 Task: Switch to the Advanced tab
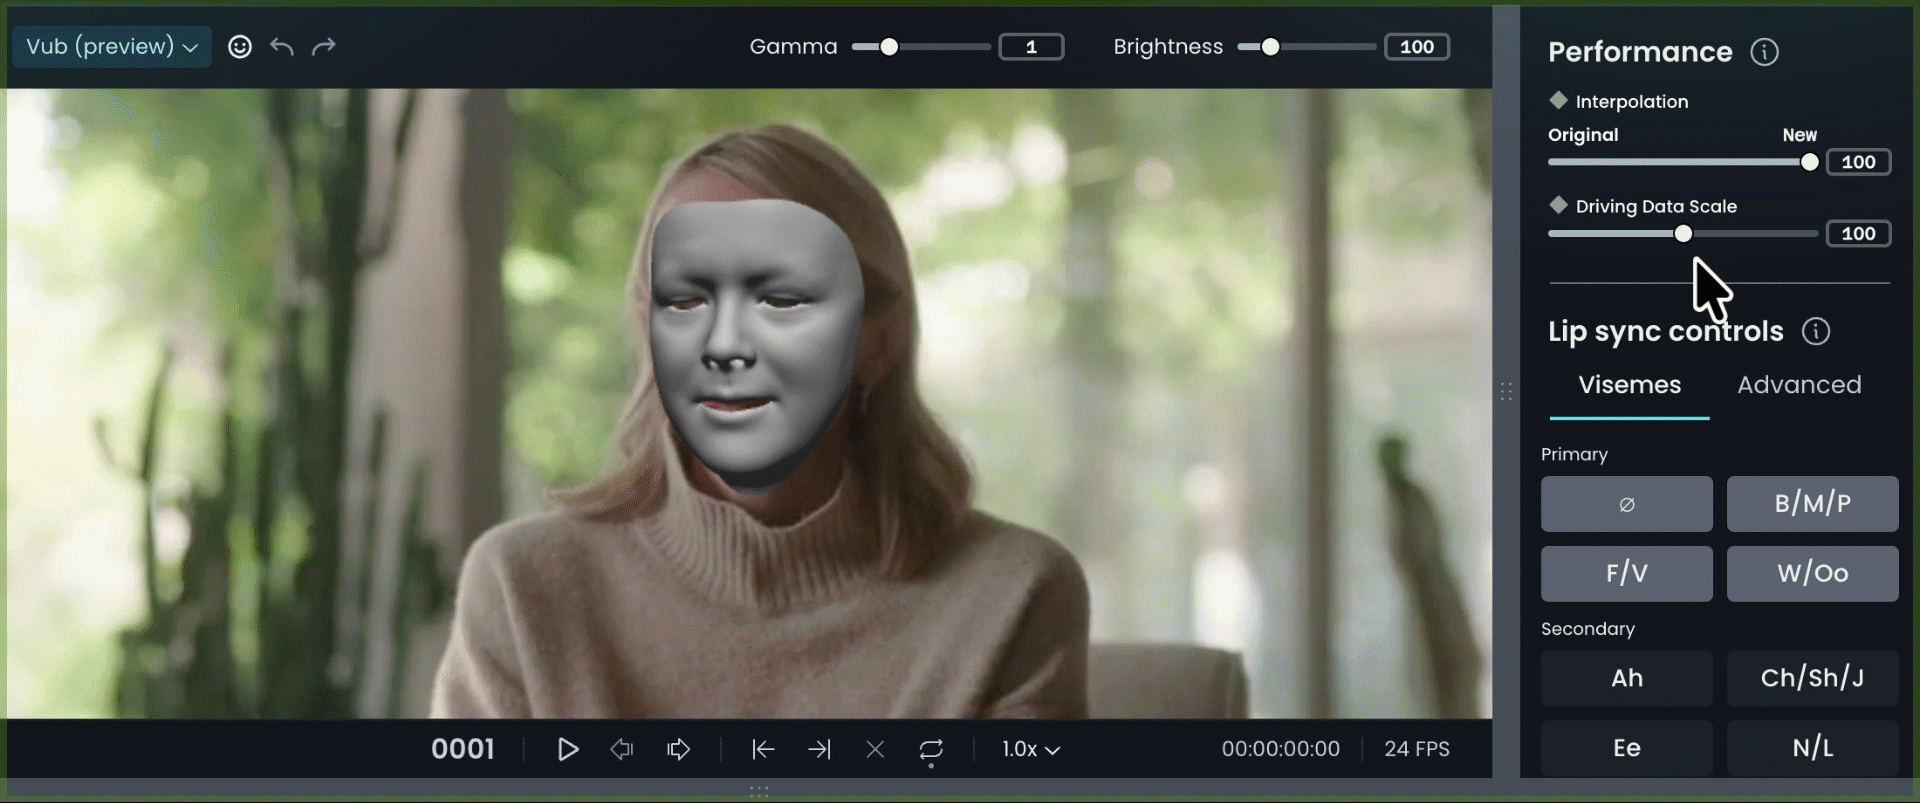[x=1799, y=385]
